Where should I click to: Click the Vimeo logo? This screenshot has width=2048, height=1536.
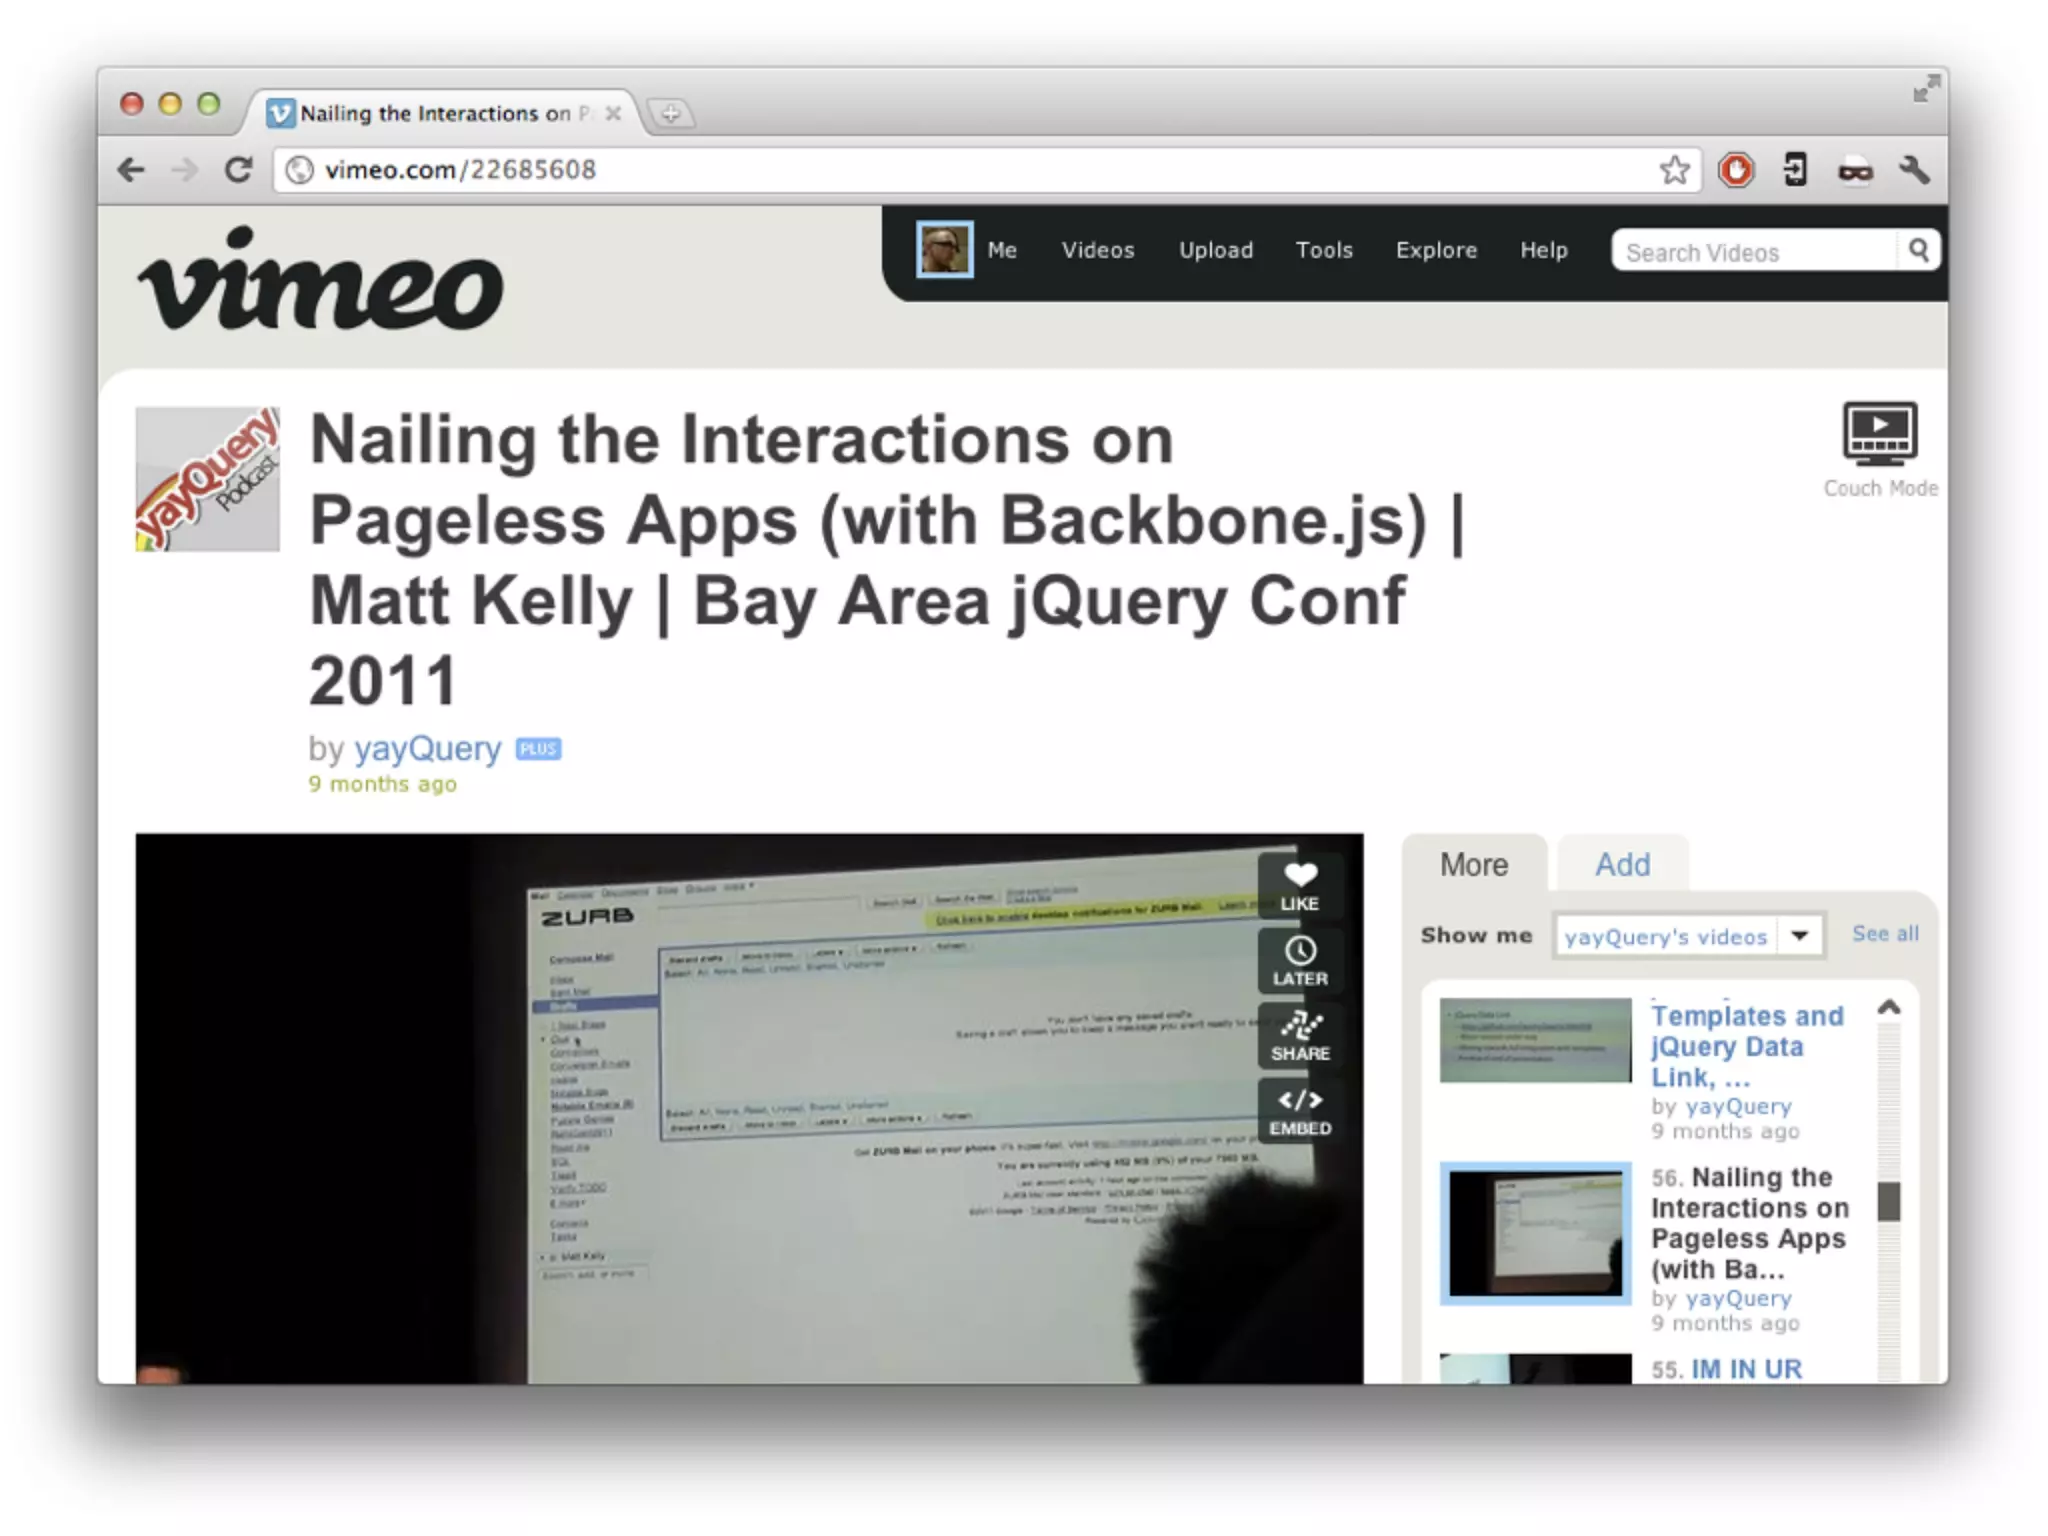(x=320, y=279)
